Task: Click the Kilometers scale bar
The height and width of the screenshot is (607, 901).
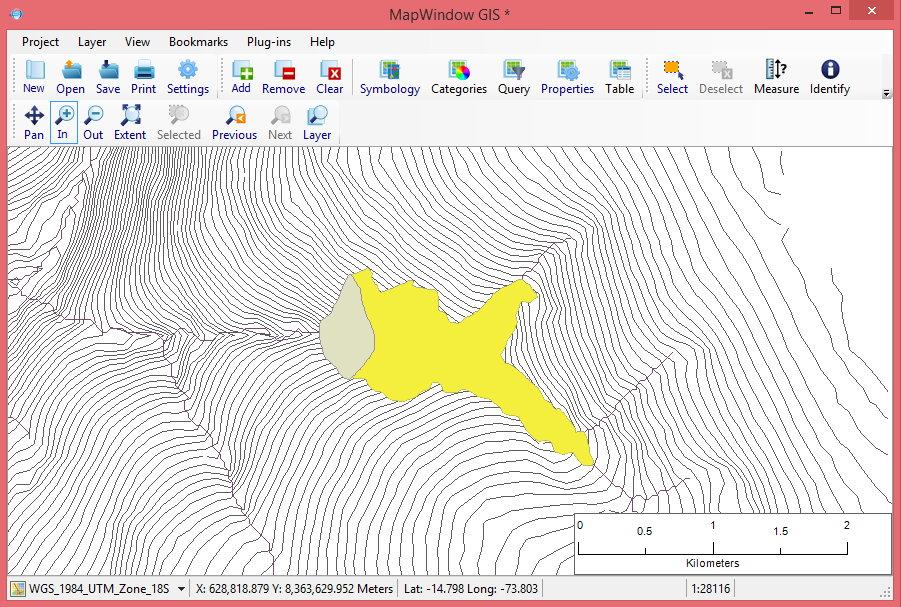Action: pos(733,544)
